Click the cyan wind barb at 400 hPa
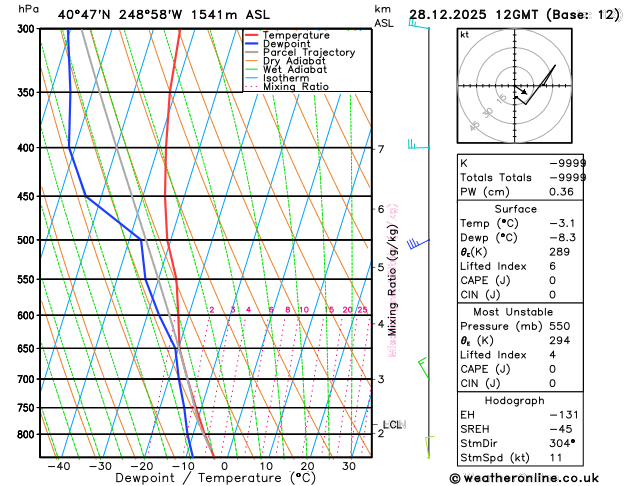This screenshot has height=486, width=629. tap(419, 144)
